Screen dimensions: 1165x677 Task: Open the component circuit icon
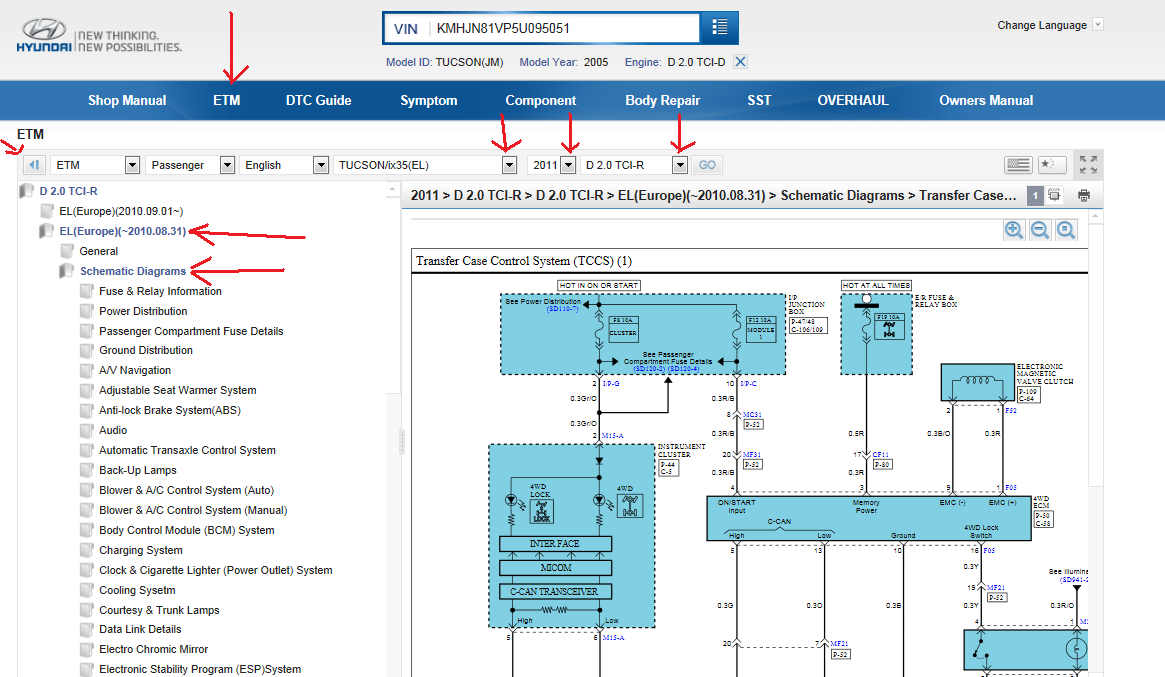1054,195
